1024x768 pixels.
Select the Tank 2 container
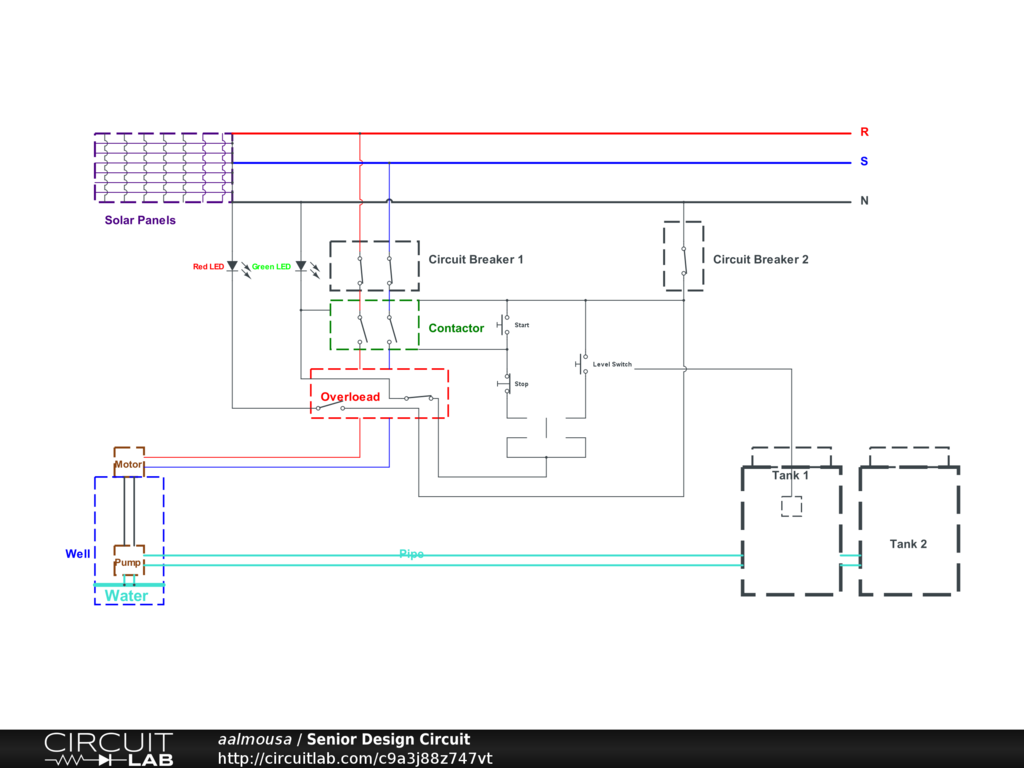point(908,530)
